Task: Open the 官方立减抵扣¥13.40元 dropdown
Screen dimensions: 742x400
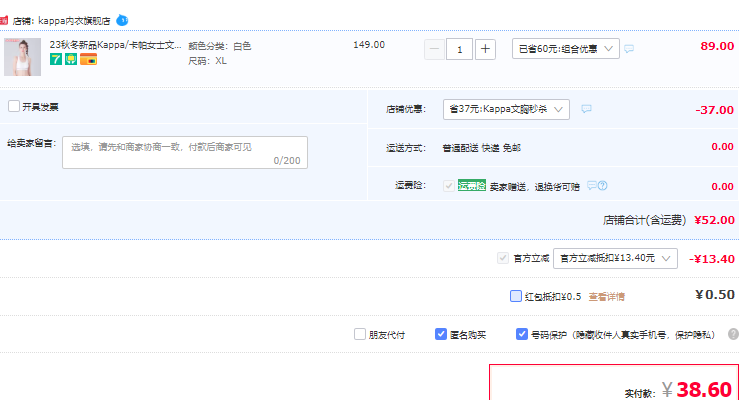Action: [615, 258]
